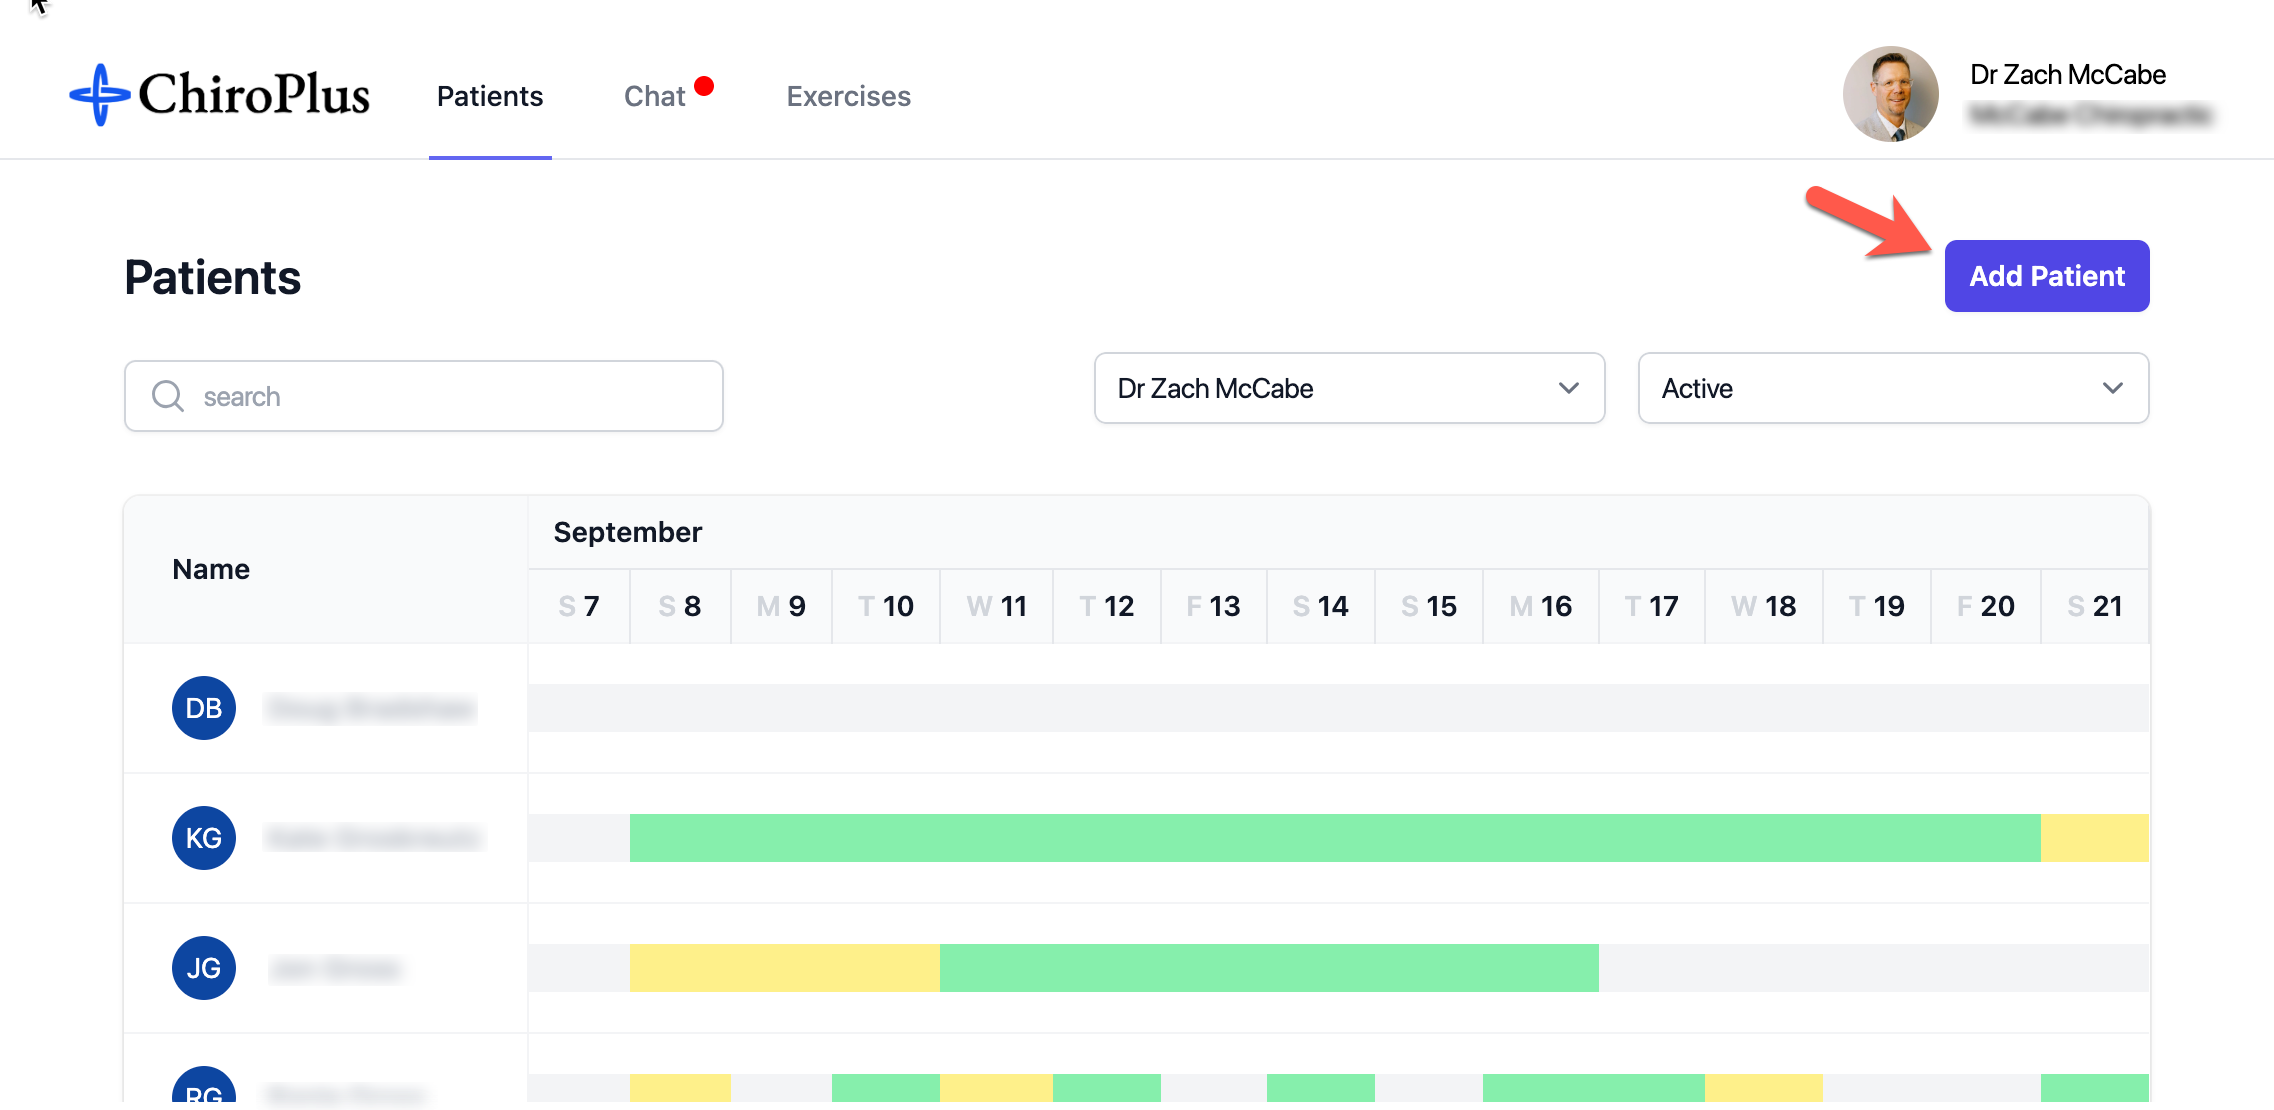Click the KG patient avatar

click(204, 838)
